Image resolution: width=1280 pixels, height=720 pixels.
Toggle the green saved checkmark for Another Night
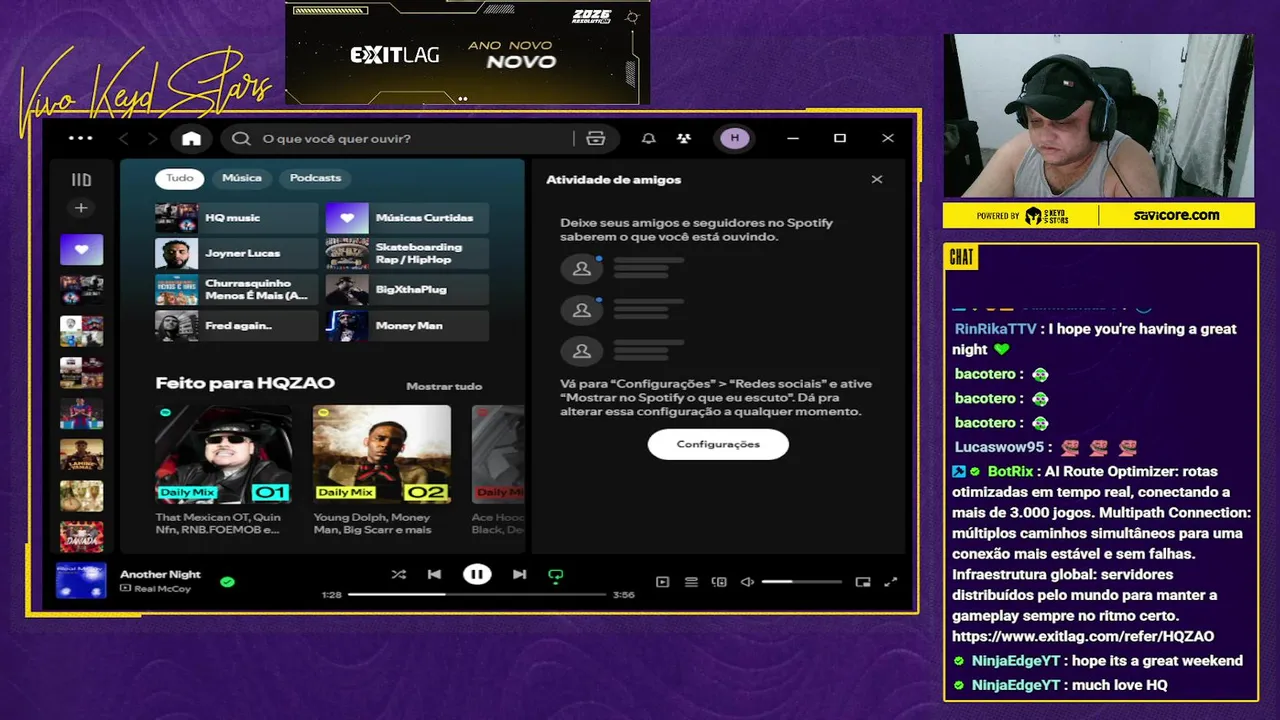click(227, 581)
